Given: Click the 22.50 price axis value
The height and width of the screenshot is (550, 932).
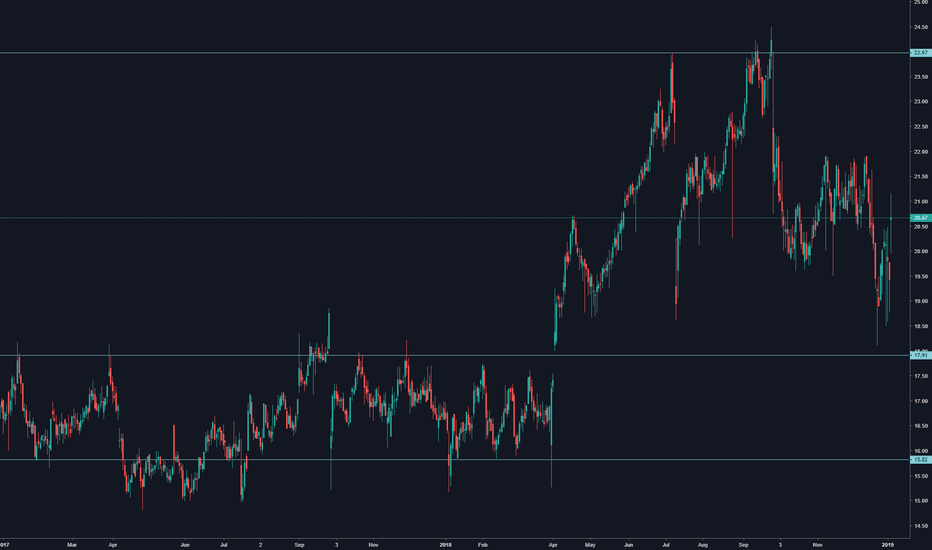Looking at the screenshot, I should click(x=921, y=127).
